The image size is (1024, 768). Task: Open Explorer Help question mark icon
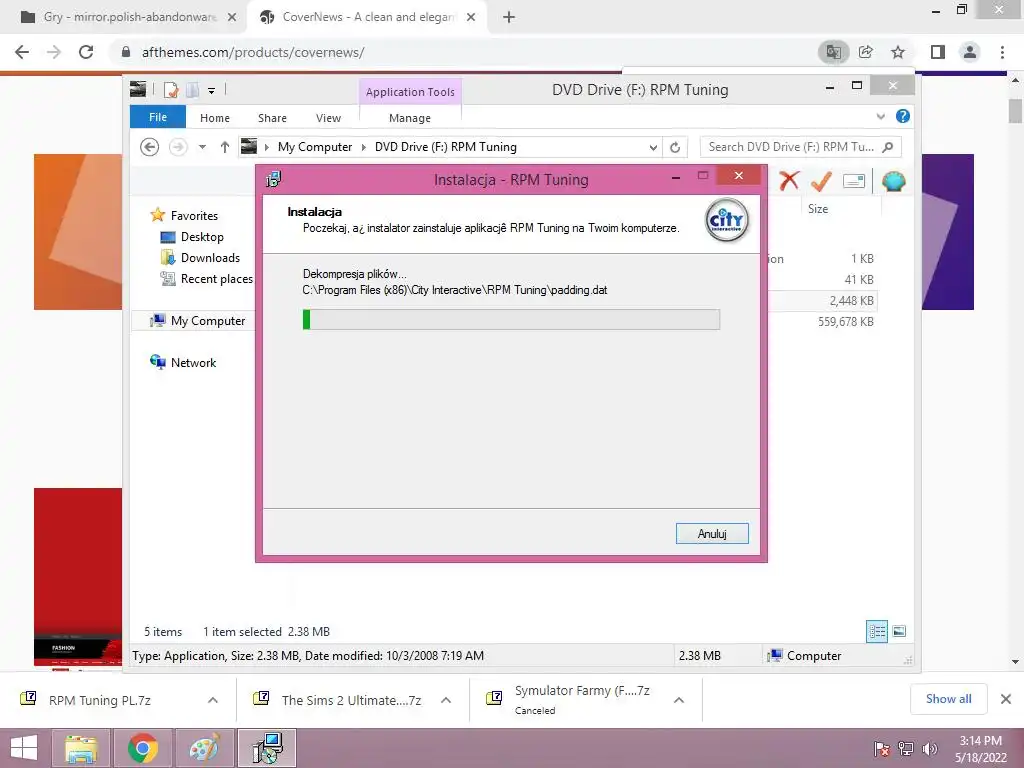903,116
